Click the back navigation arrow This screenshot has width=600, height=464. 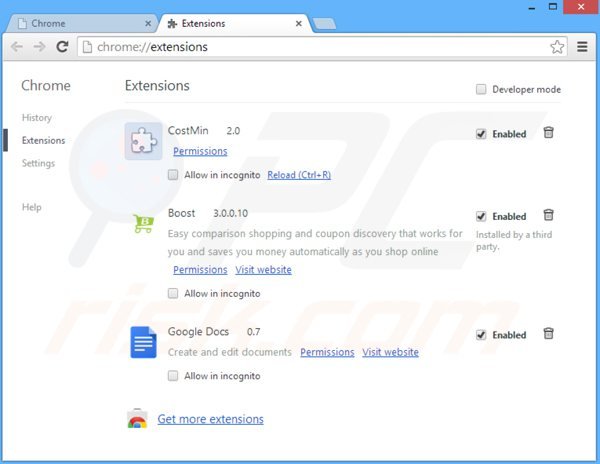coord(17,47)
